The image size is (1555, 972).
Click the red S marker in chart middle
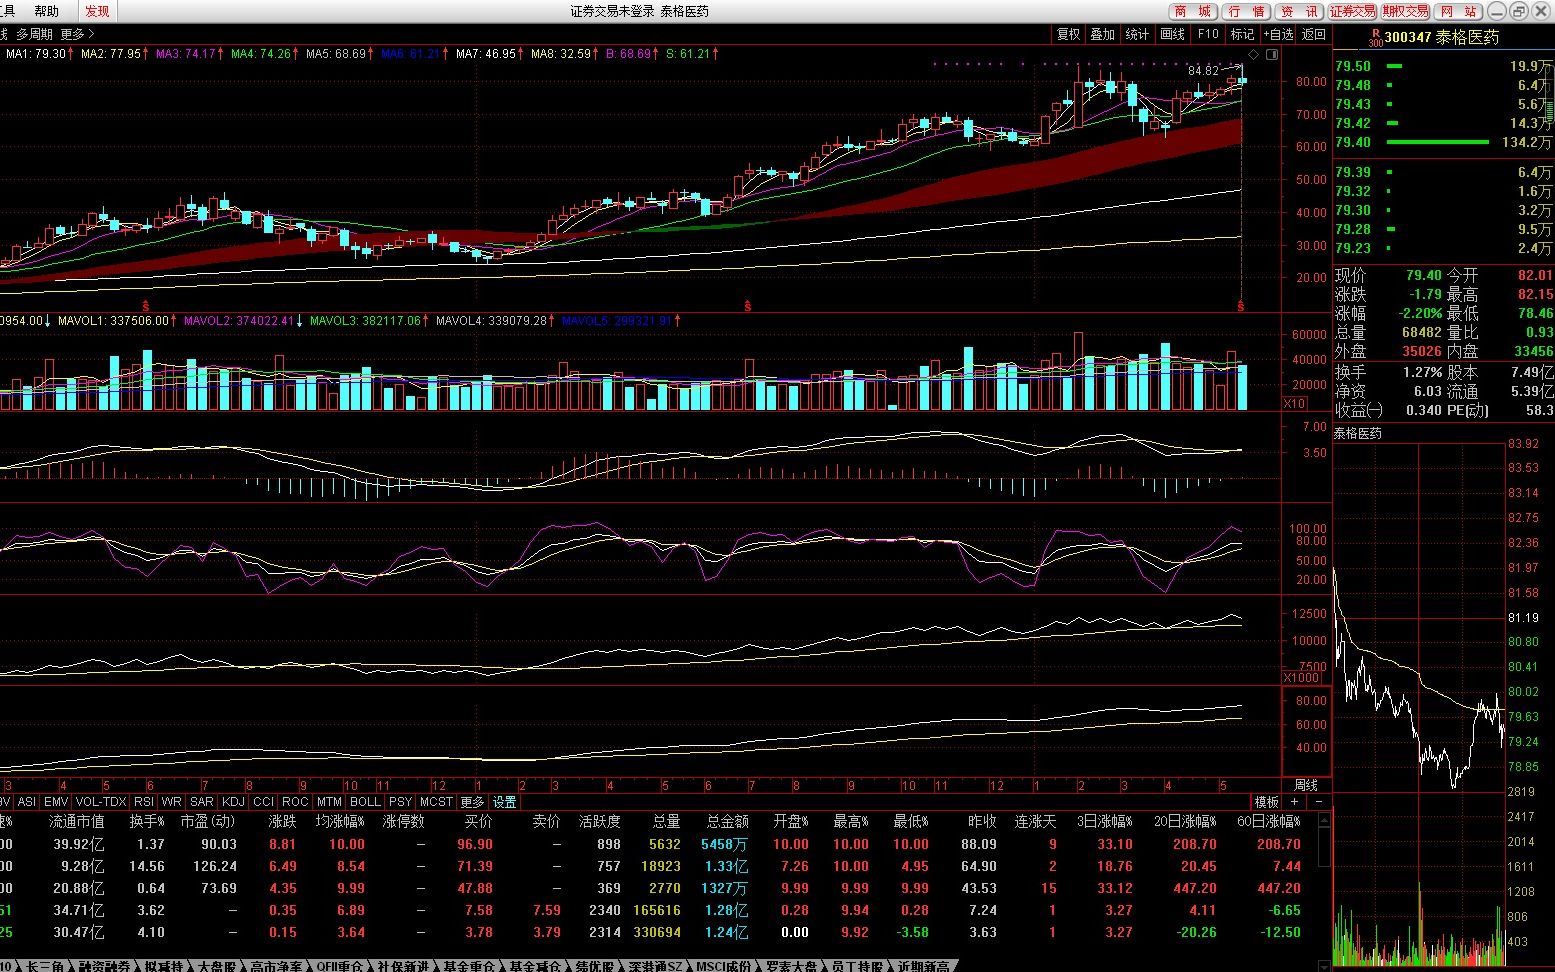click(x=748, y=305)
